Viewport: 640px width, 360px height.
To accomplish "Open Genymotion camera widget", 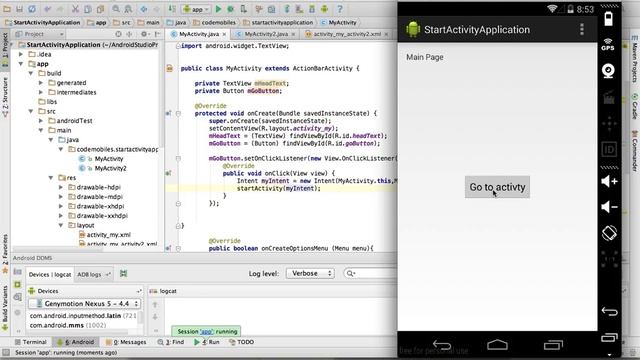I will coord(609,71).
